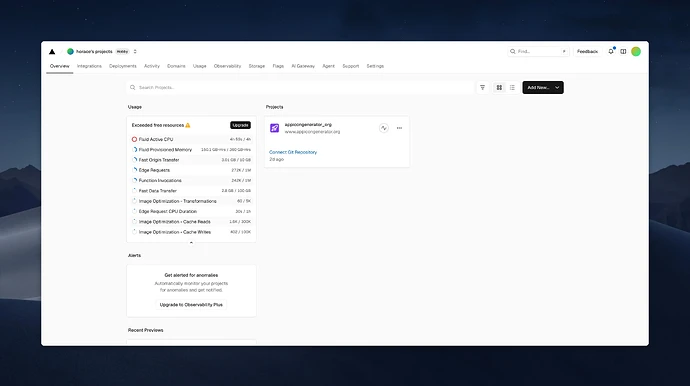
Task: Open the Observability tab
Action: (228, 66)
